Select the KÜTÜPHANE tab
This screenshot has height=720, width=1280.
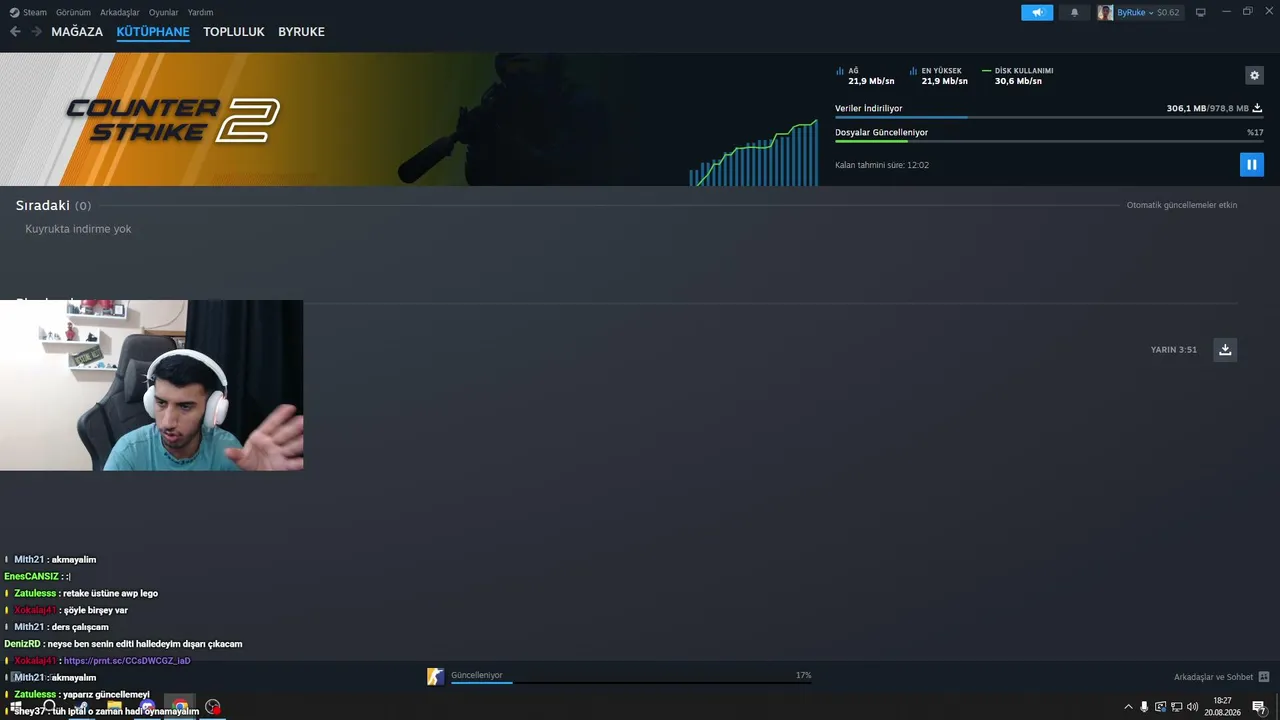[x=153, y=32]
